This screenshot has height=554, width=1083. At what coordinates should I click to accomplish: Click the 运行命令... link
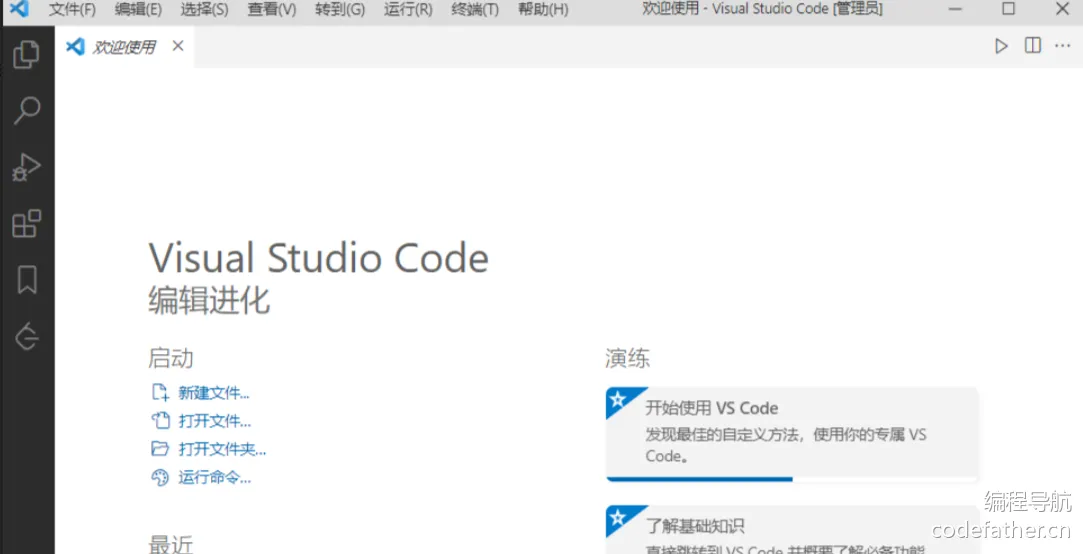(214, 477)
